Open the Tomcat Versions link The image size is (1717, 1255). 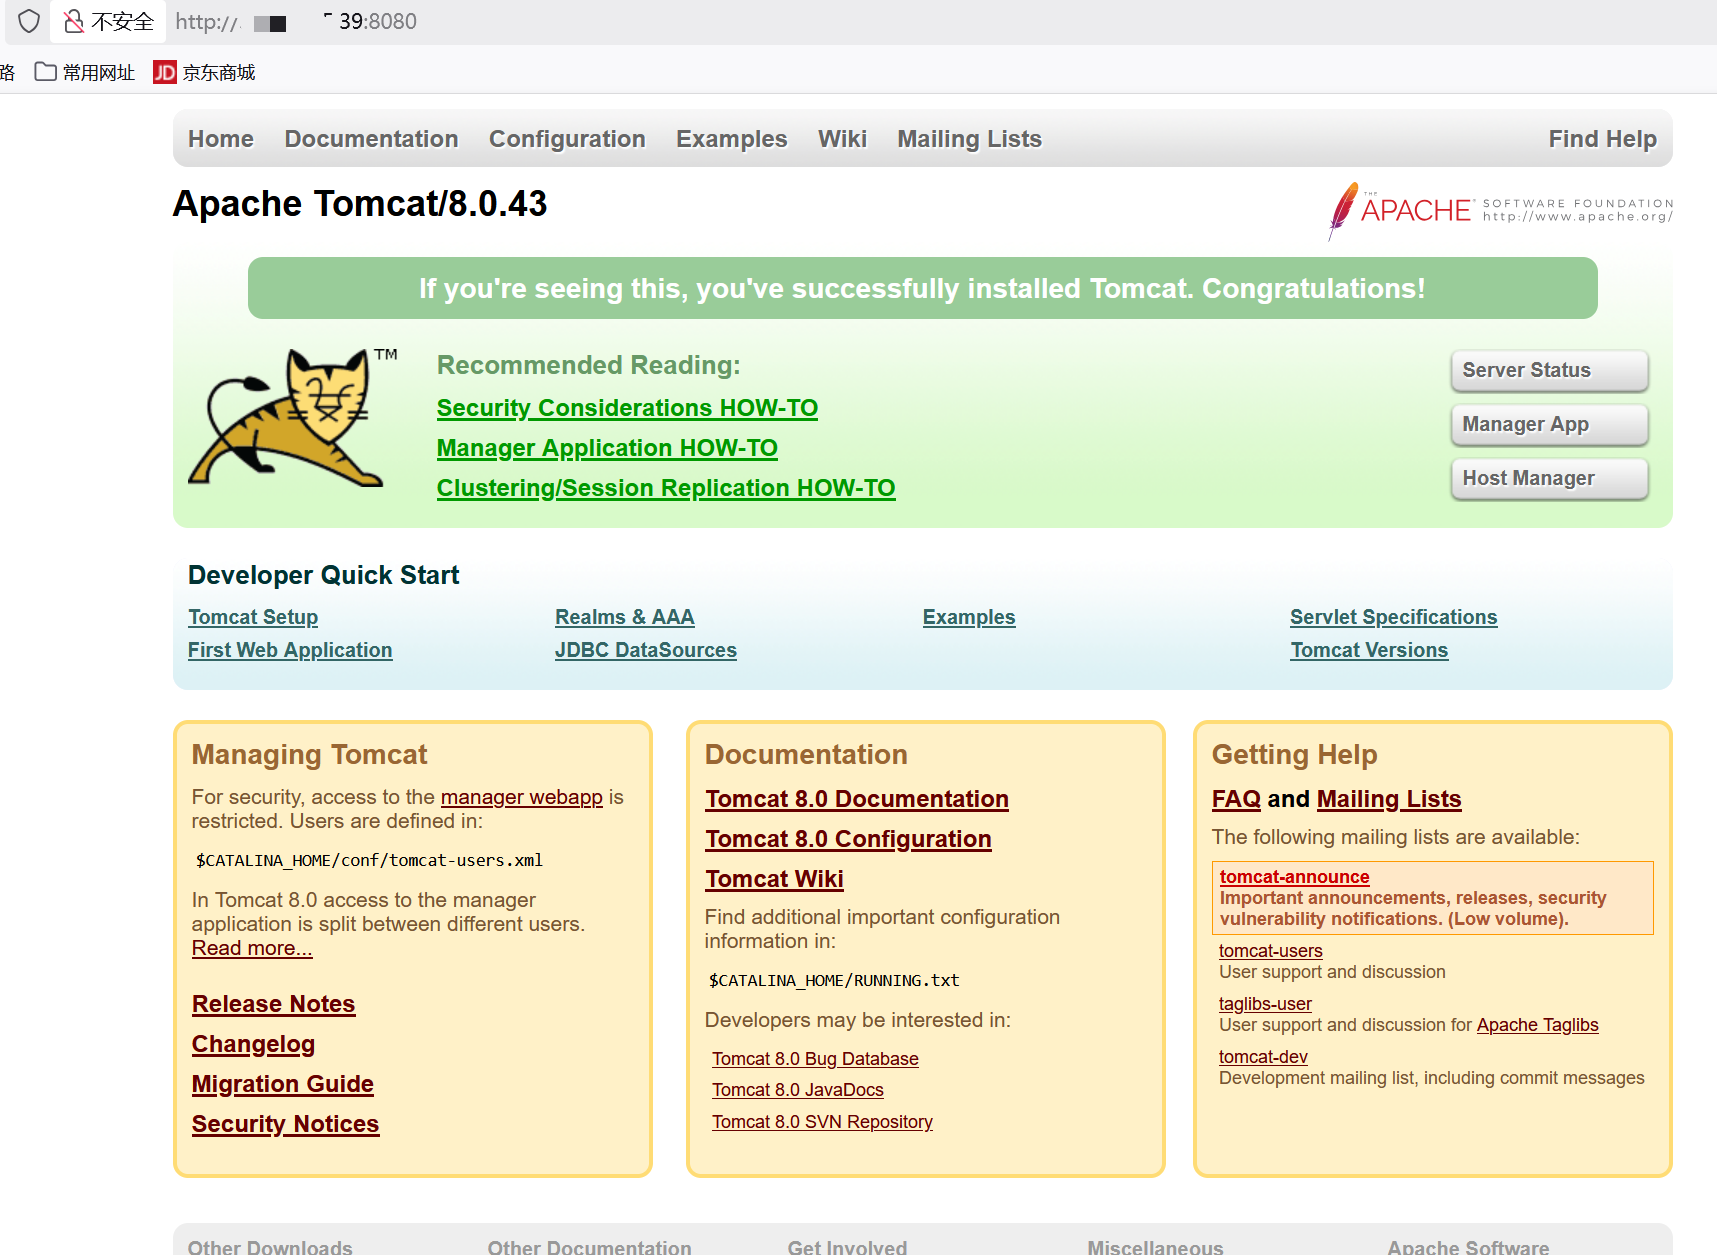point(1369,650)
